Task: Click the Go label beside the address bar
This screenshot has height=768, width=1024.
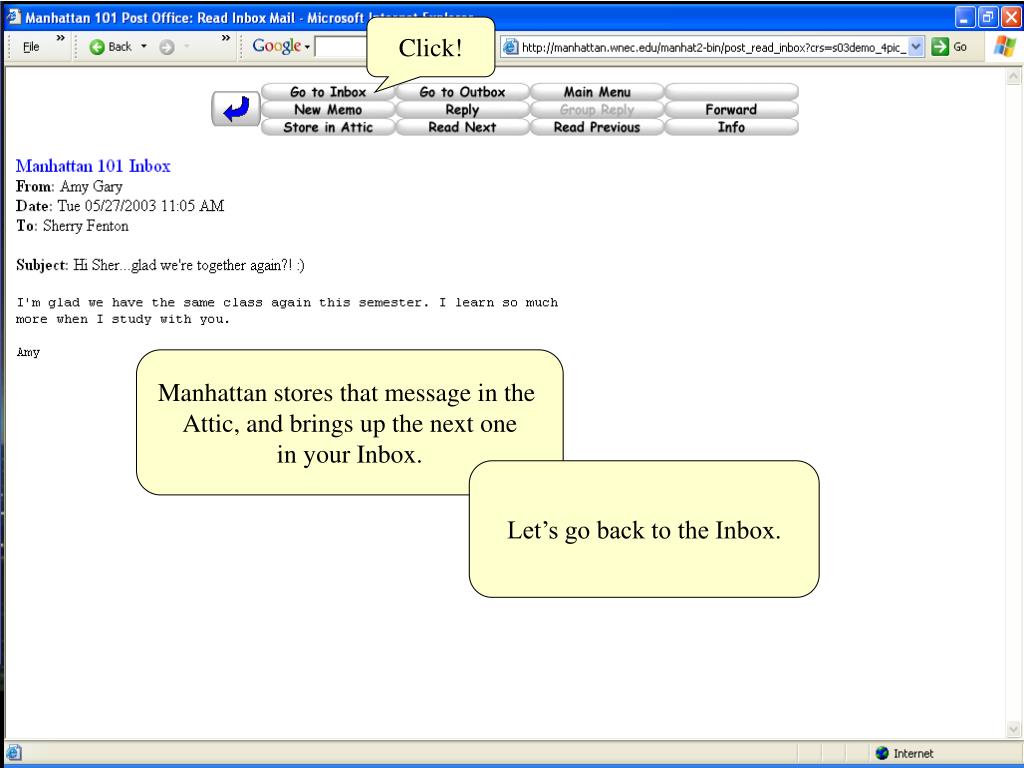Action: tap(959, 47)
